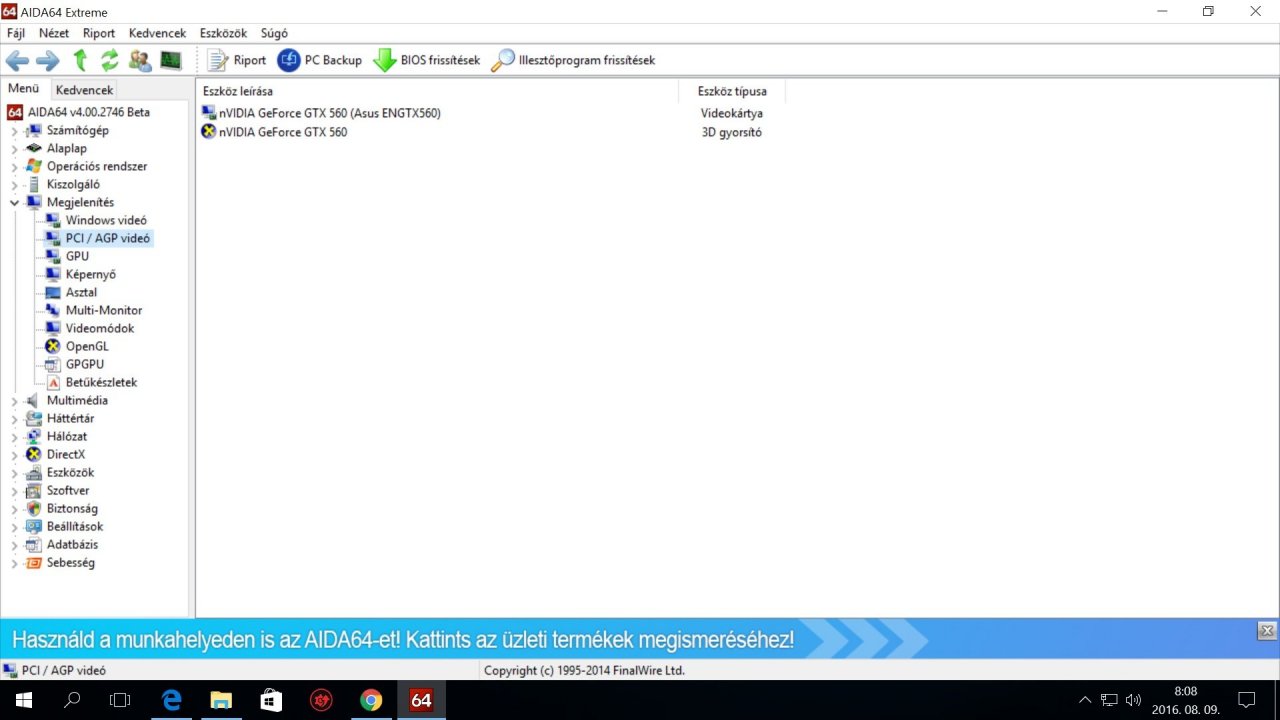Close the advertisement banner
Screen dimensions: 1280x720
click(x=1267, y=630)
